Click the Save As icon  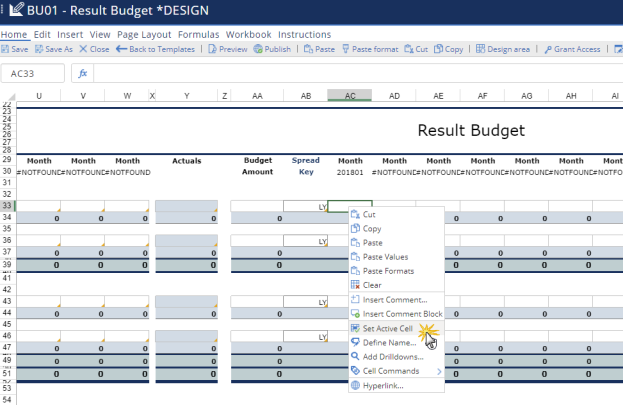(x=39, y=49)
